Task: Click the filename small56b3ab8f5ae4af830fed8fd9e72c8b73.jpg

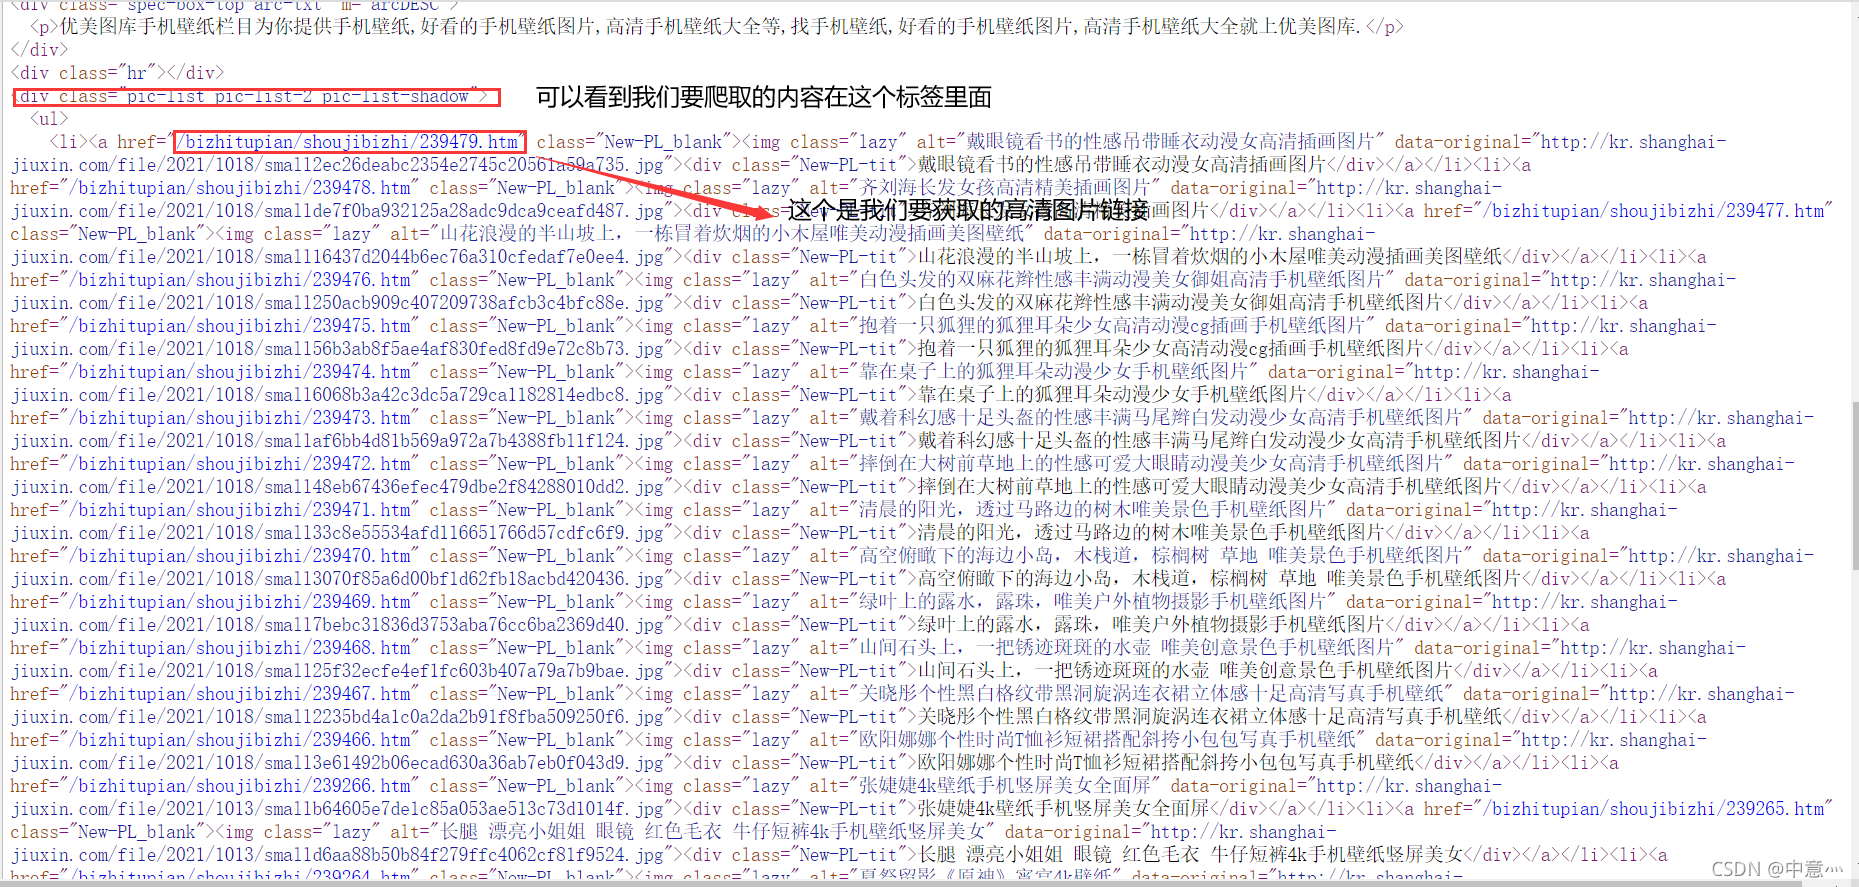Action: click(464, 349)
